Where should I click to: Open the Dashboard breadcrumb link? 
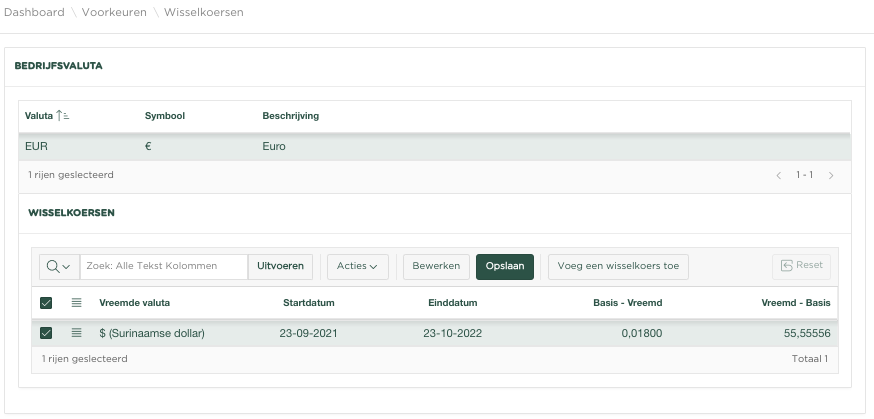34,13
